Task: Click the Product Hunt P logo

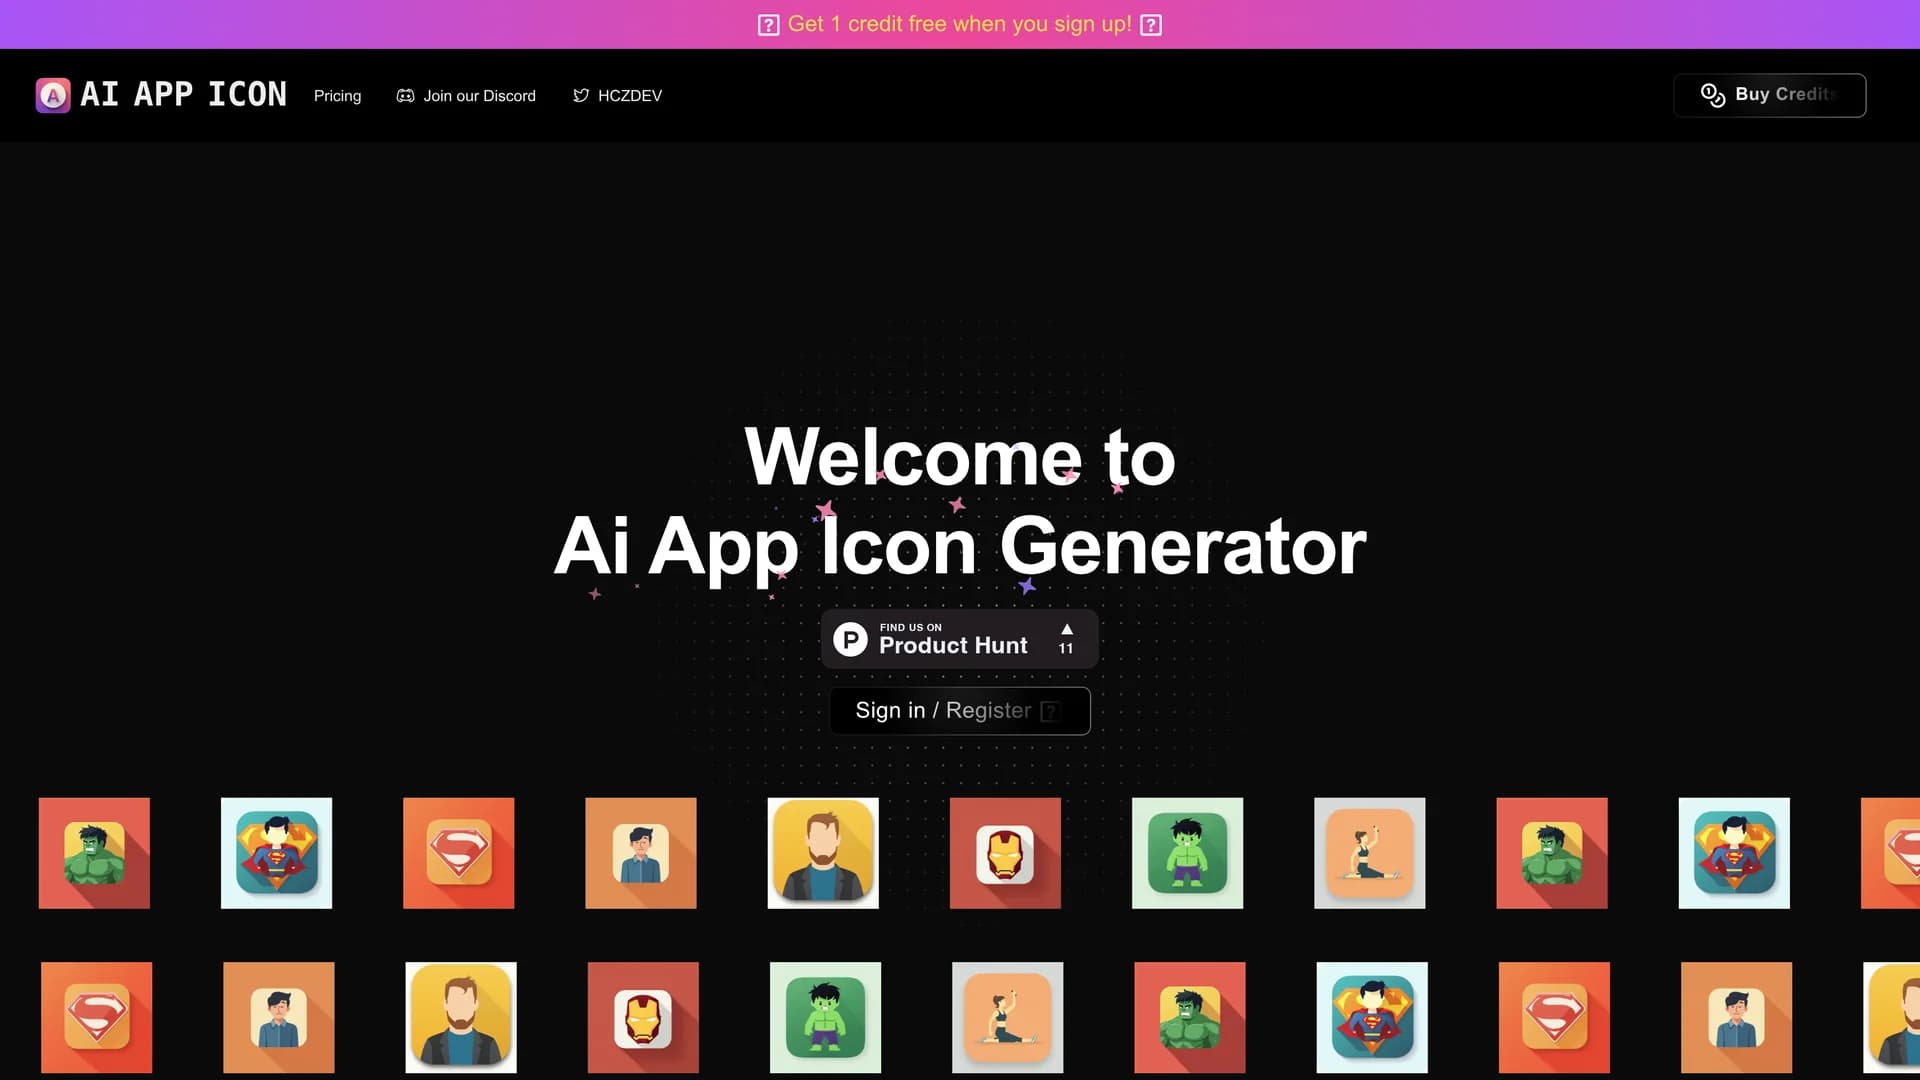Action: 850,639
